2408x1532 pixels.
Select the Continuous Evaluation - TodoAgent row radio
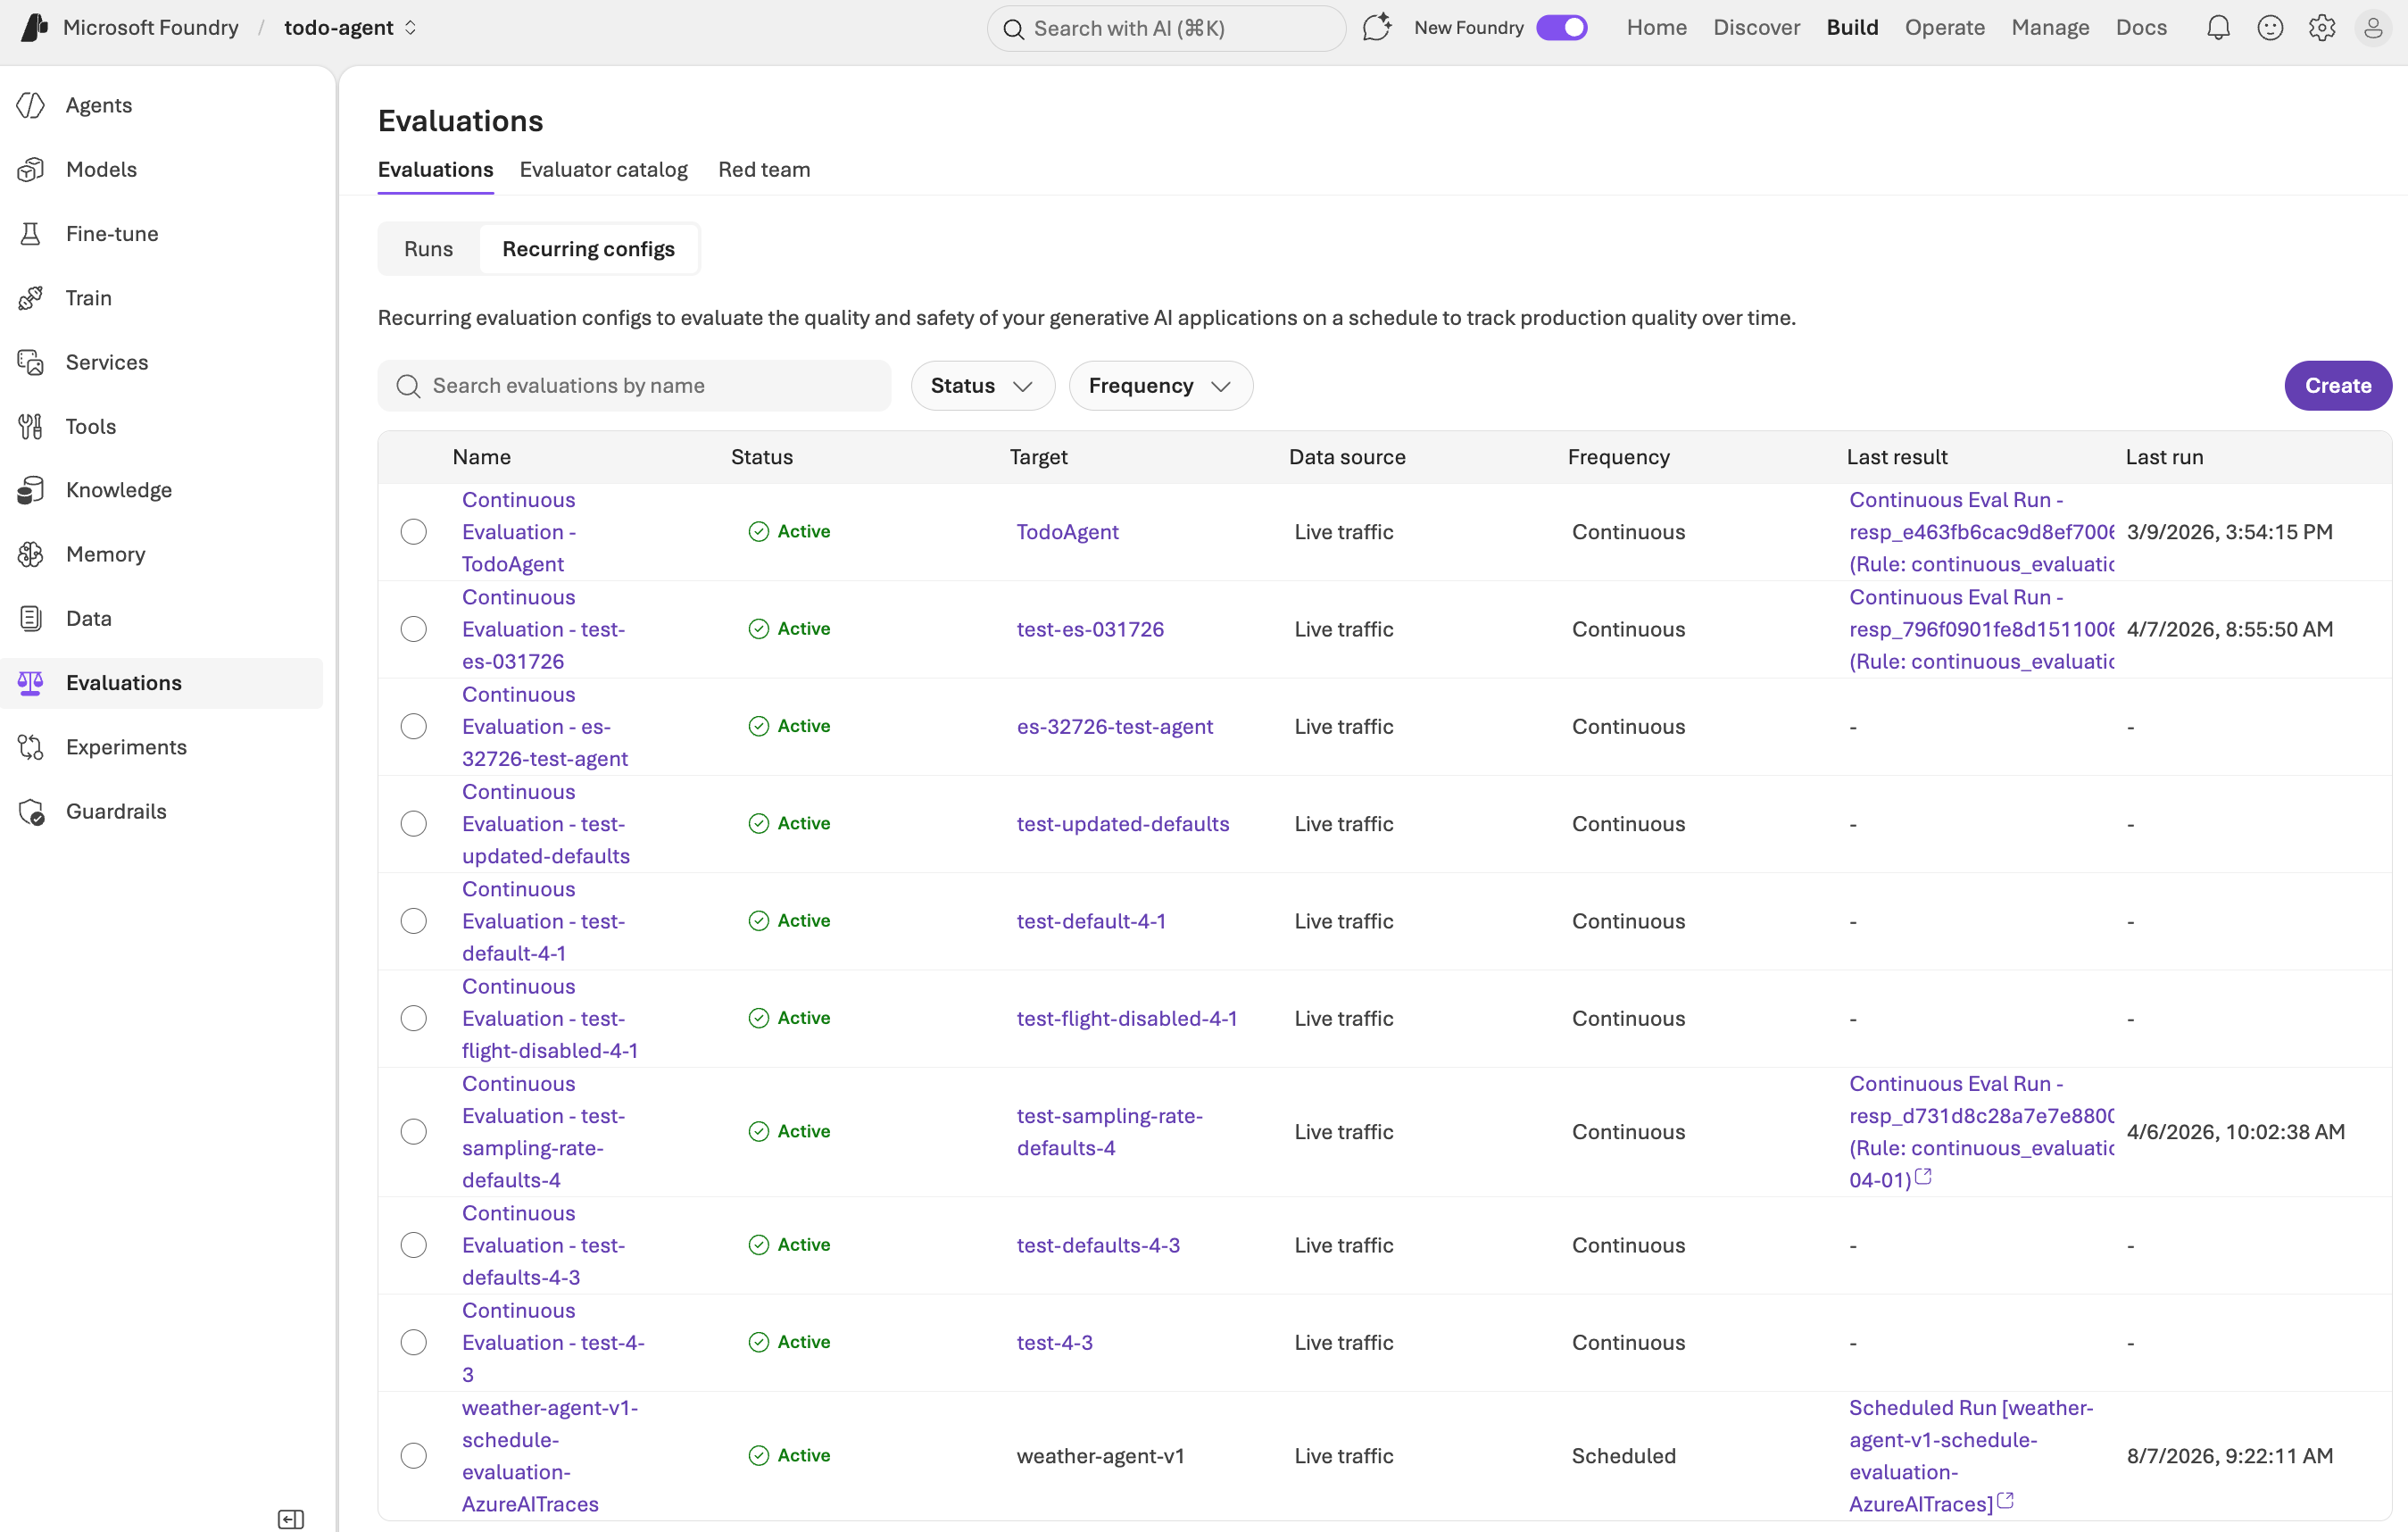click(414, 531)
